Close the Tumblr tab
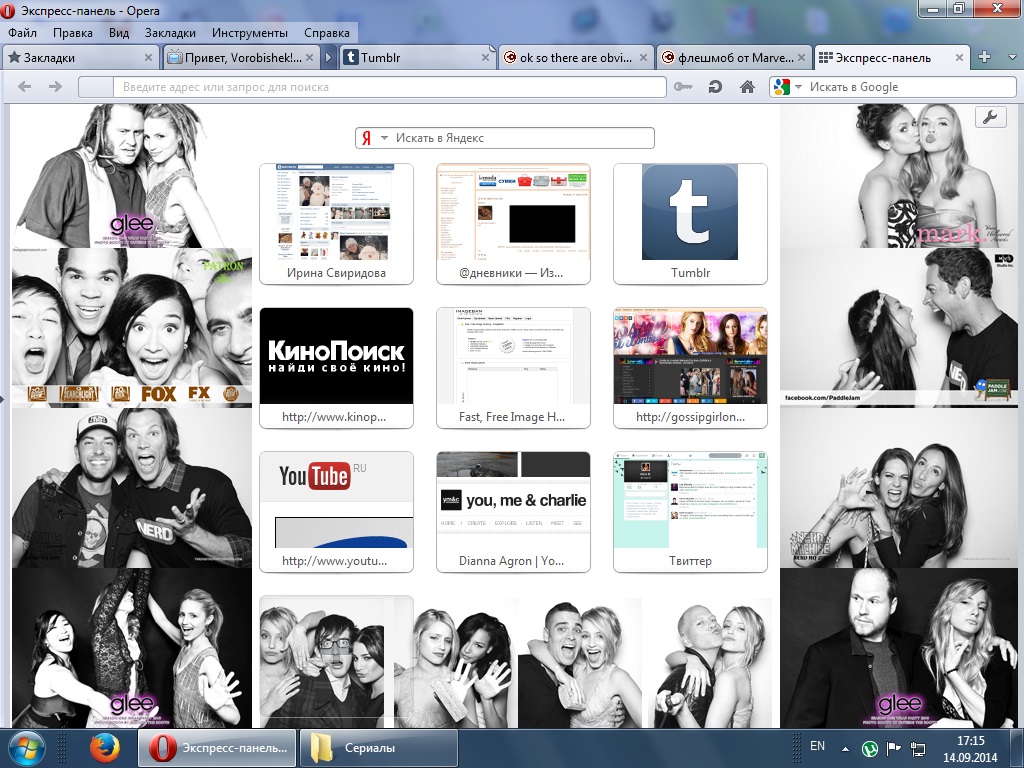This screenshot has height=768, width=1024. [485, 57]
